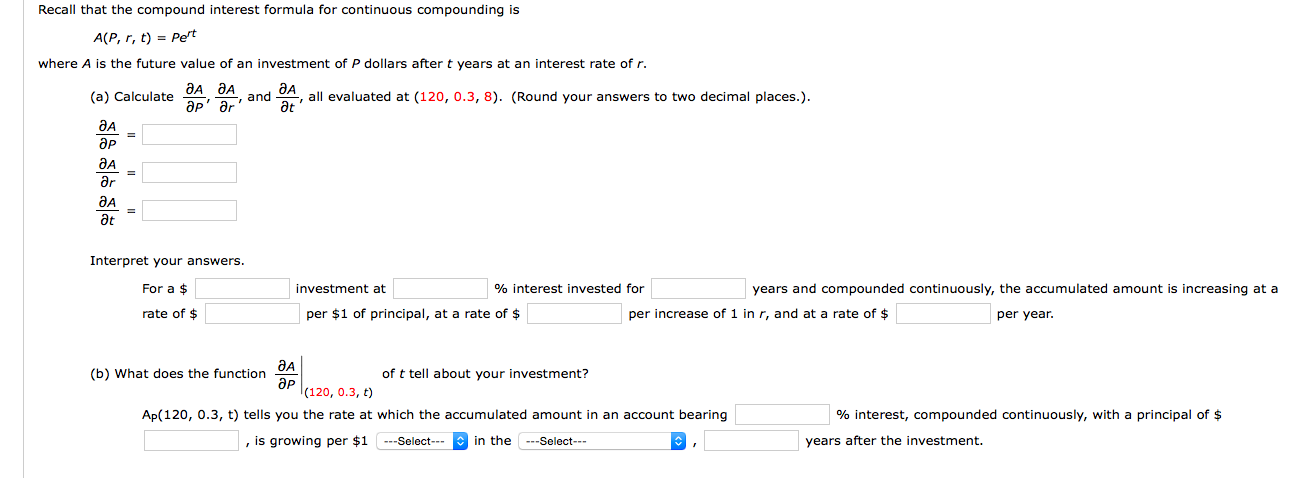
Task: Select the field before 'per year.'
Action: tap(943, 314)
